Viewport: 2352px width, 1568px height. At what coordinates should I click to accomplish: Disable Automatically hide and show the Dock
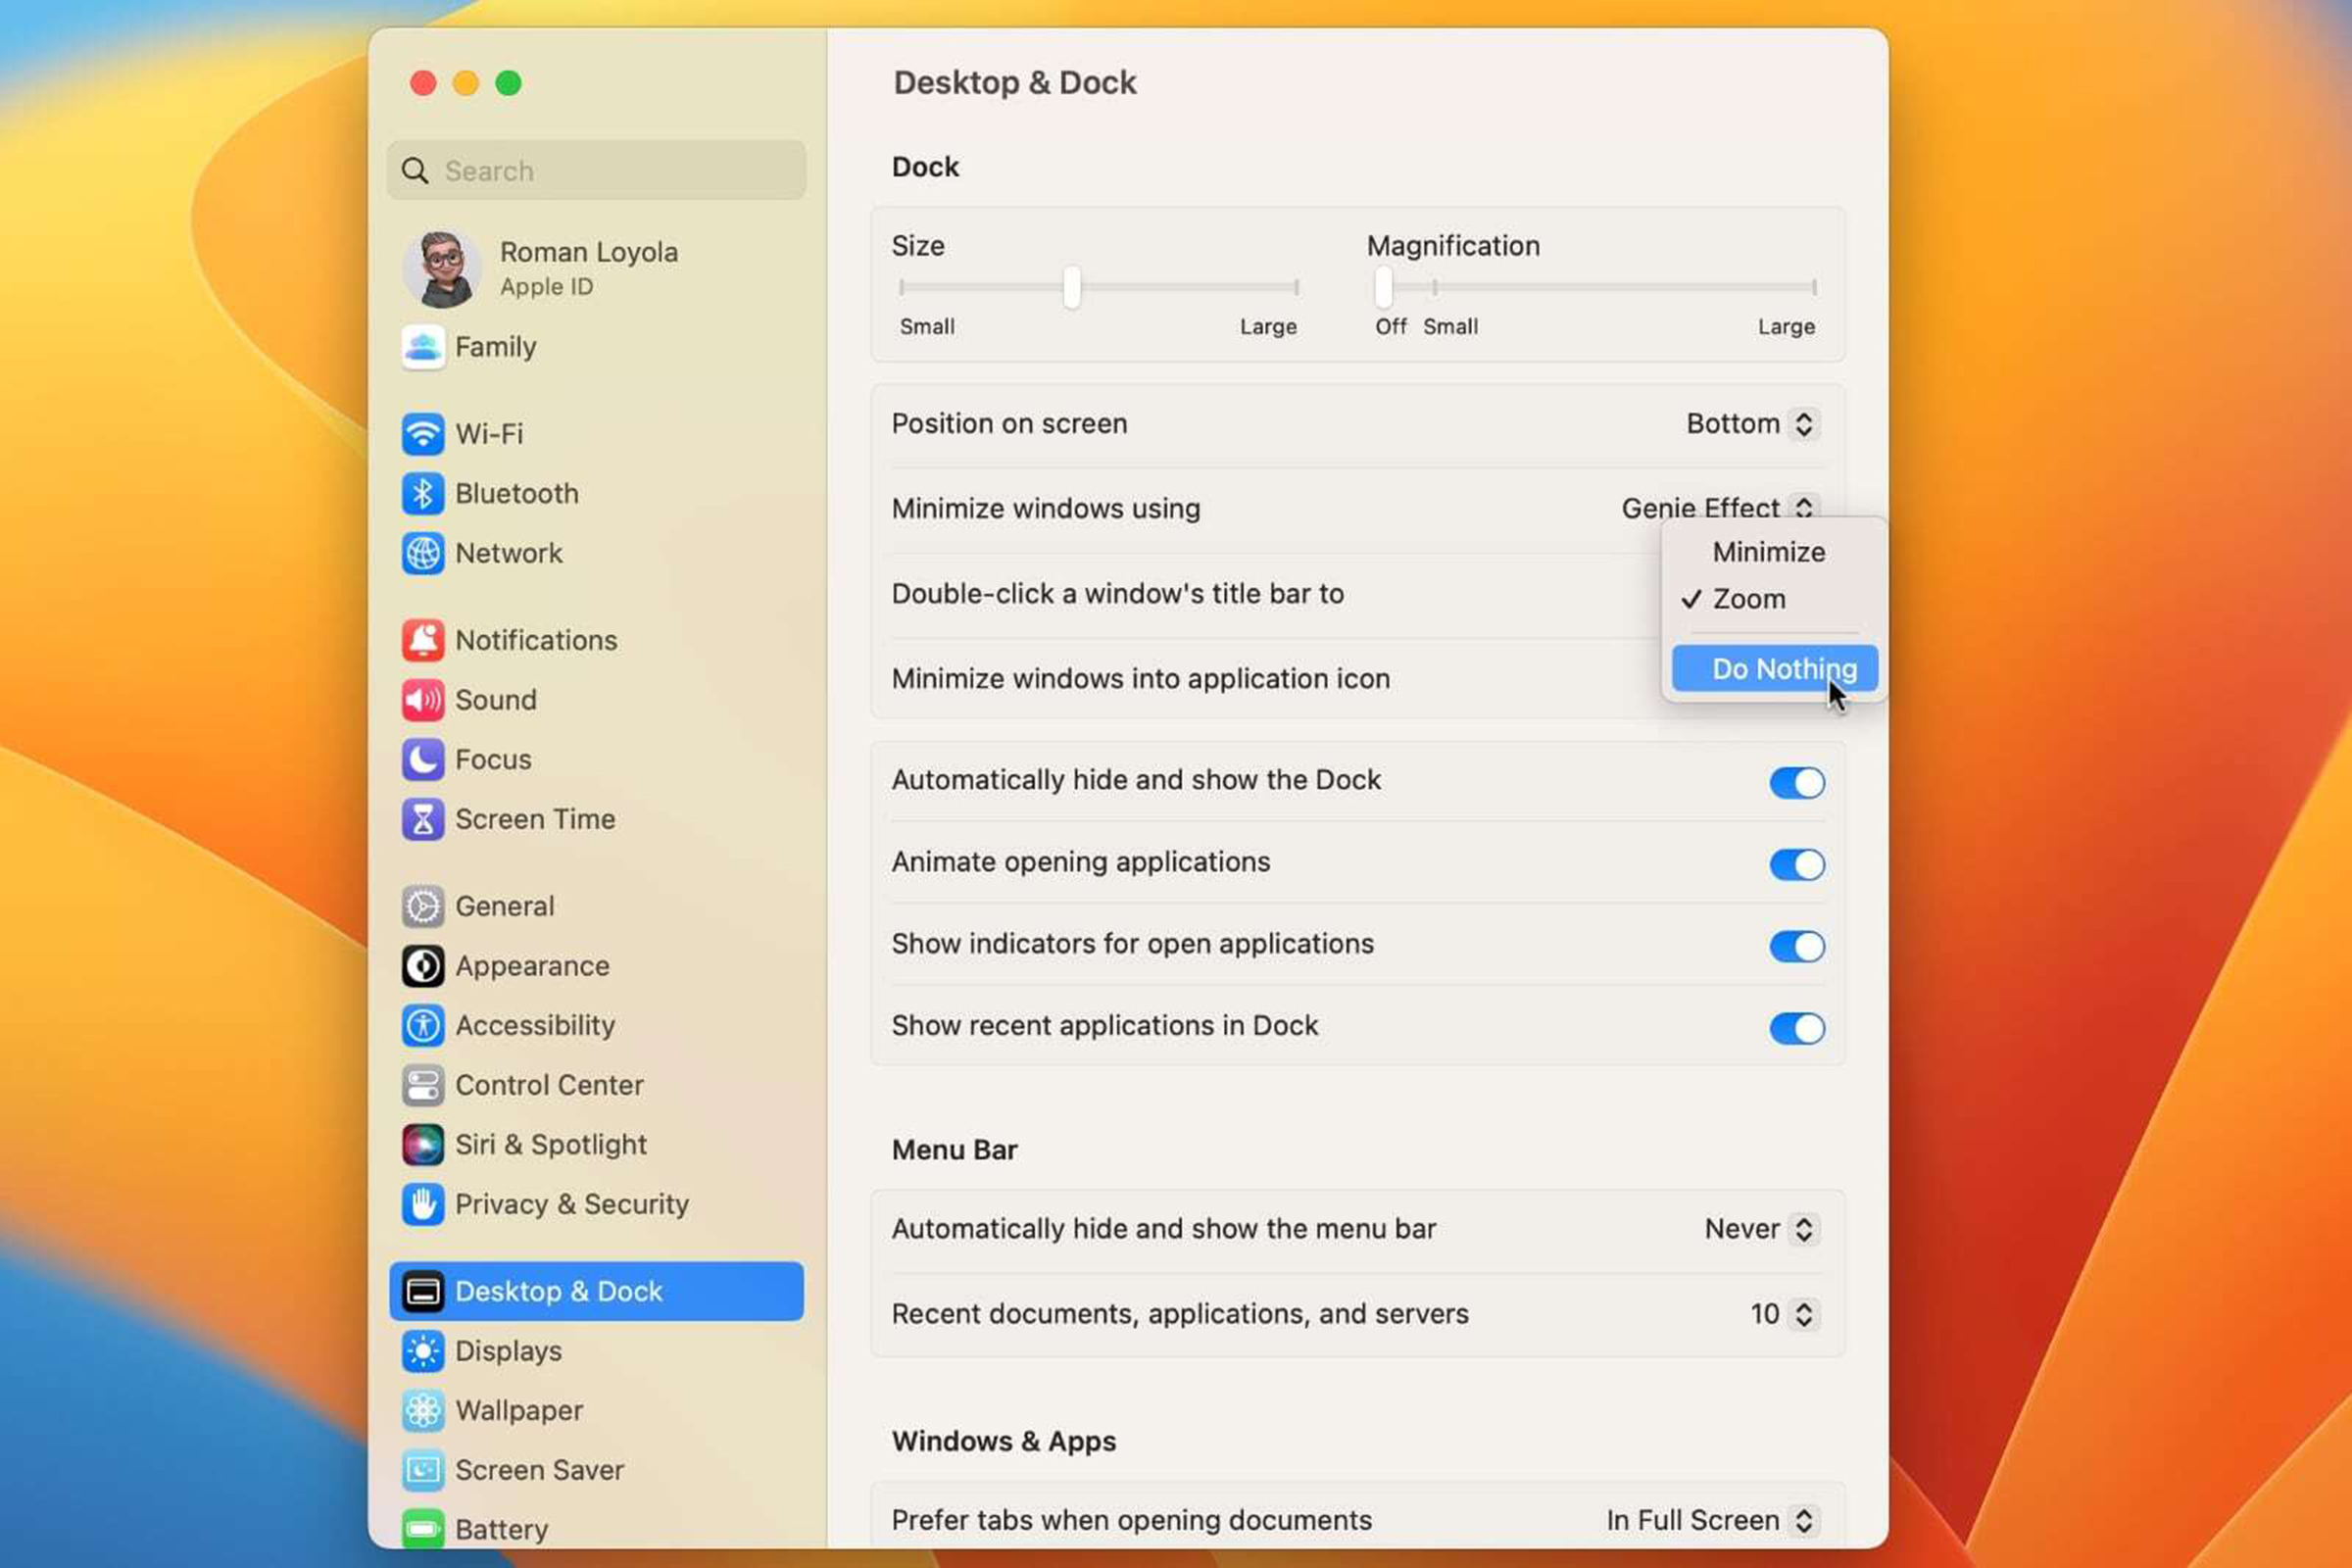point(1796,783)
